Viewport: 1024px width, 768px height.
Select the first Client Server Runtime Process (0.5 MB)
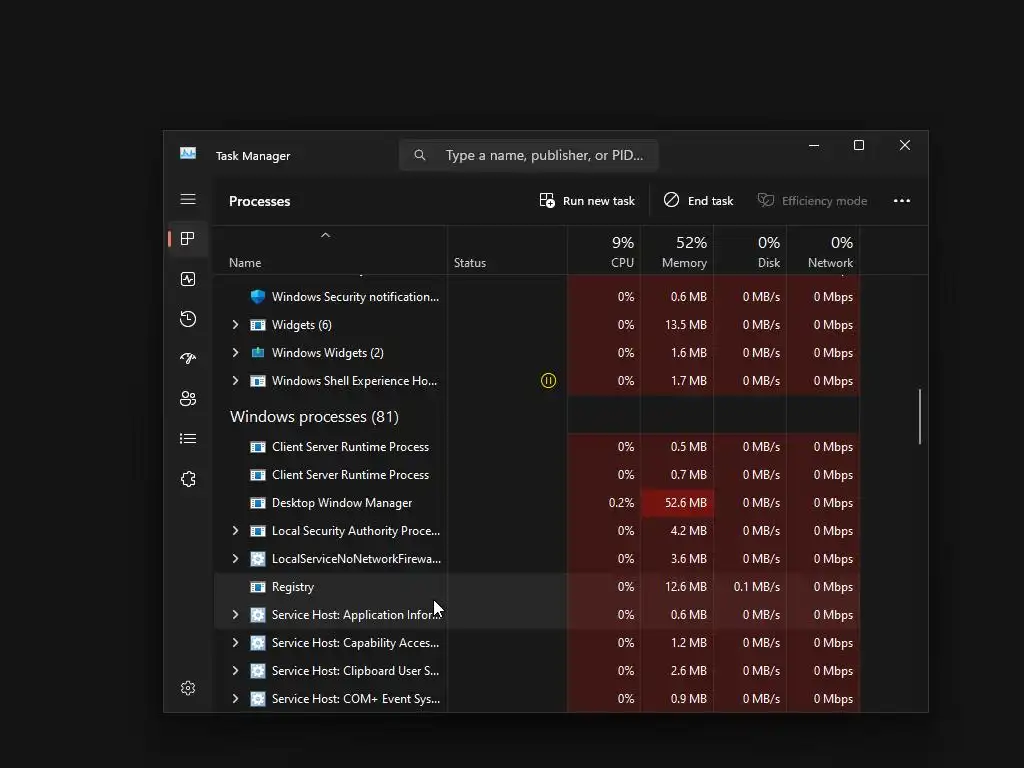(537, 447)
